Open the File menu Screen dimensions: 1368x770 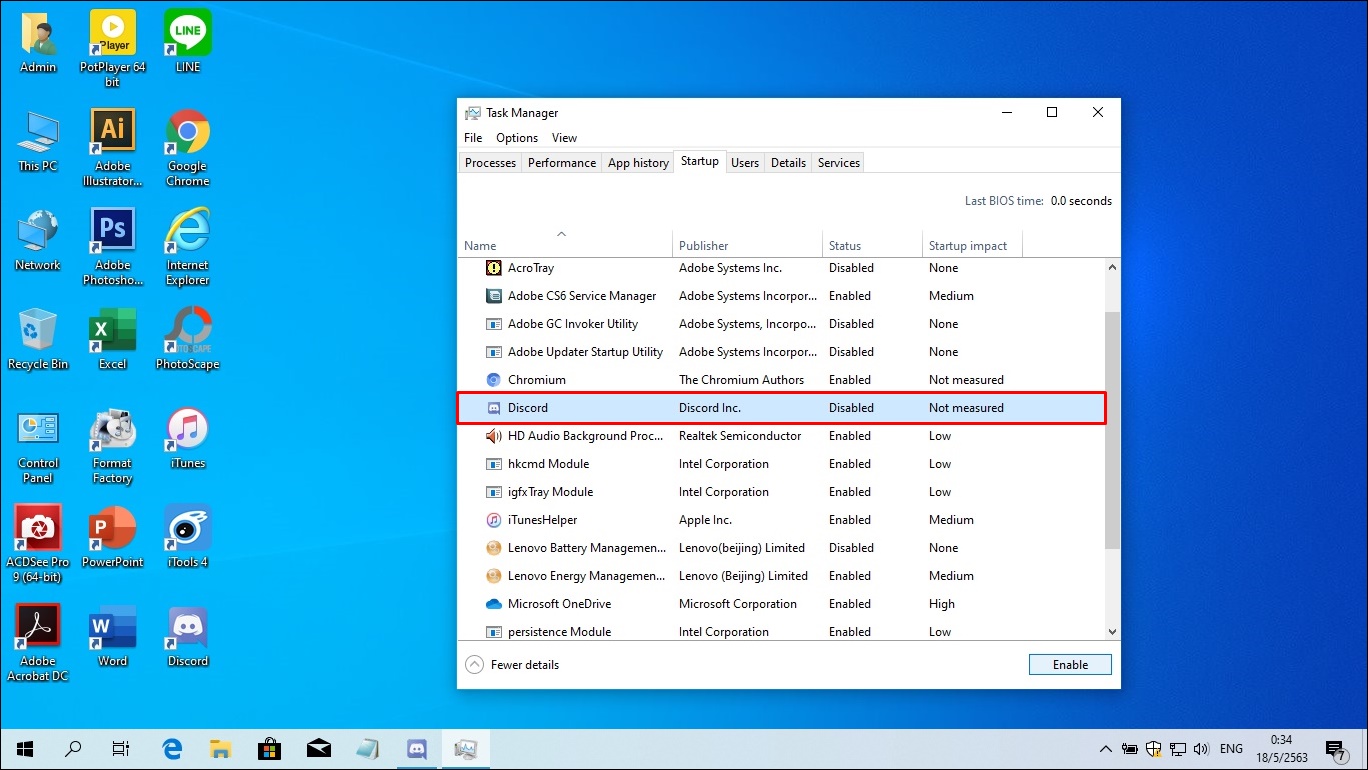pyautogui.click(x=473, y=138)
